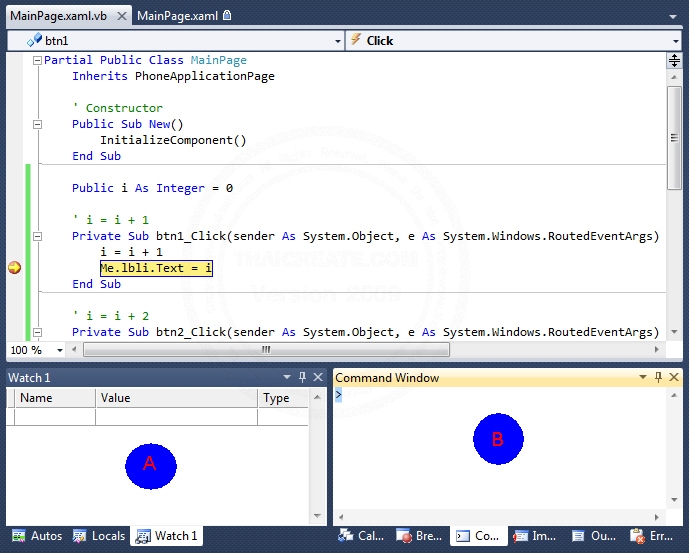Collapse the btn1_Click sub outline
The image size is (689, 553).
coord(37,236)
